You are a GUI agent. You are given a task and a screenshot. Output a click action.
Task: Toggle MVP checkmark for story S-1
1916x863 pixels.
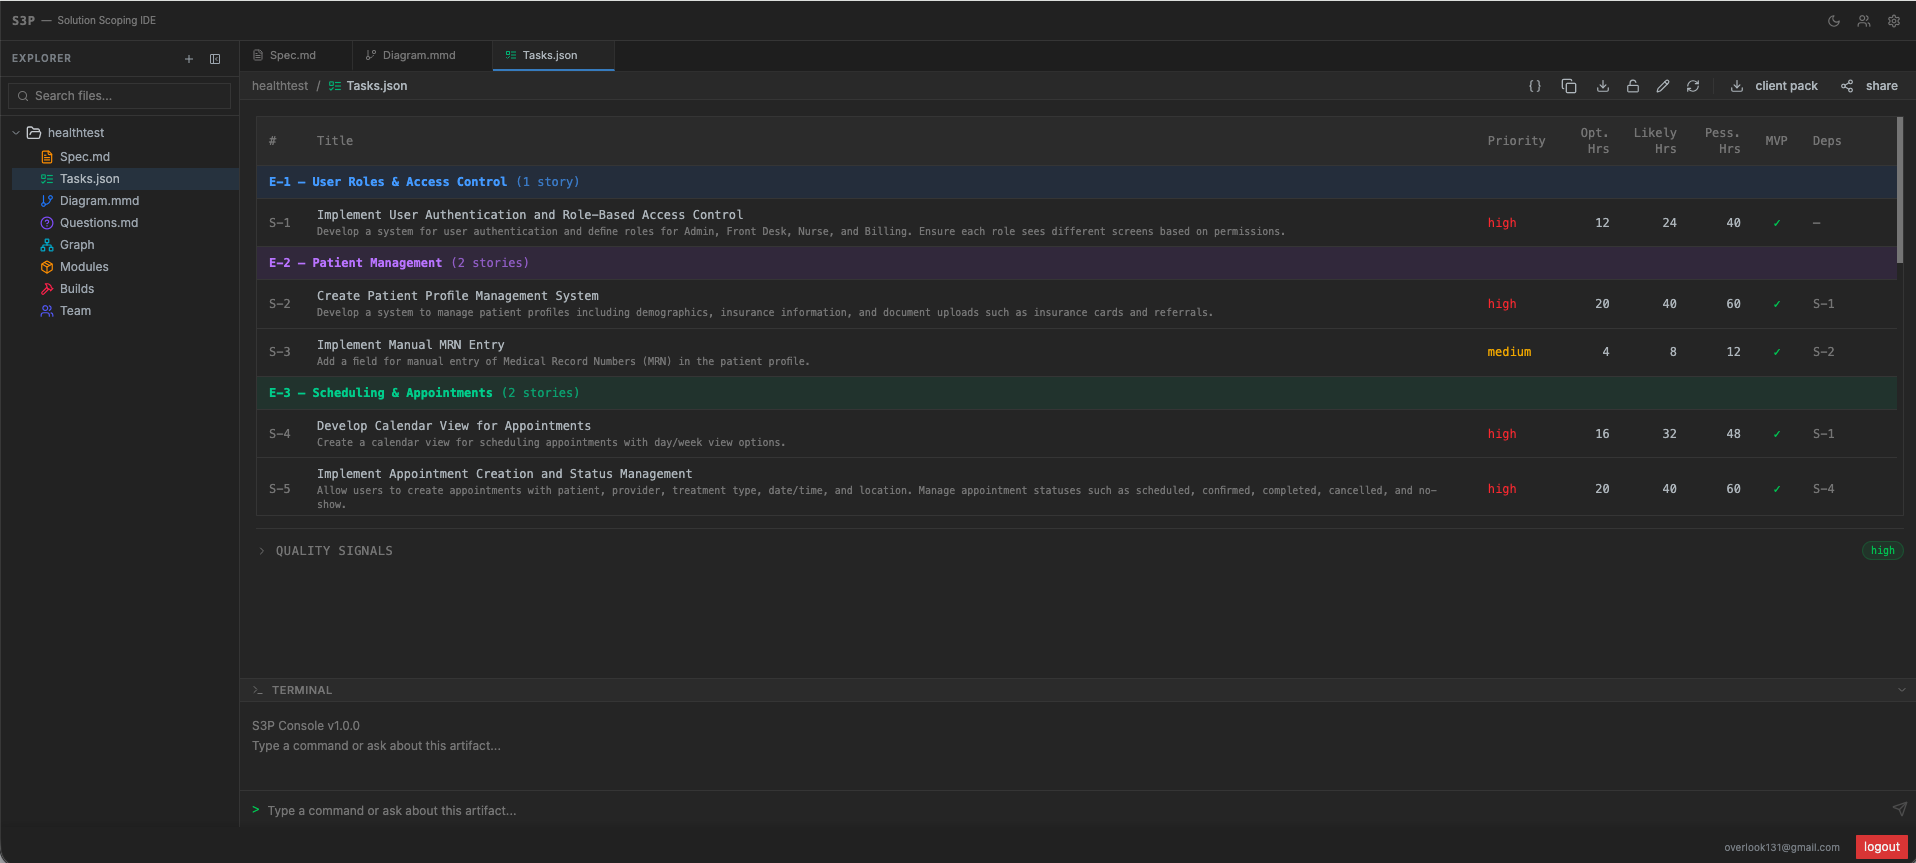[1777, 223]
